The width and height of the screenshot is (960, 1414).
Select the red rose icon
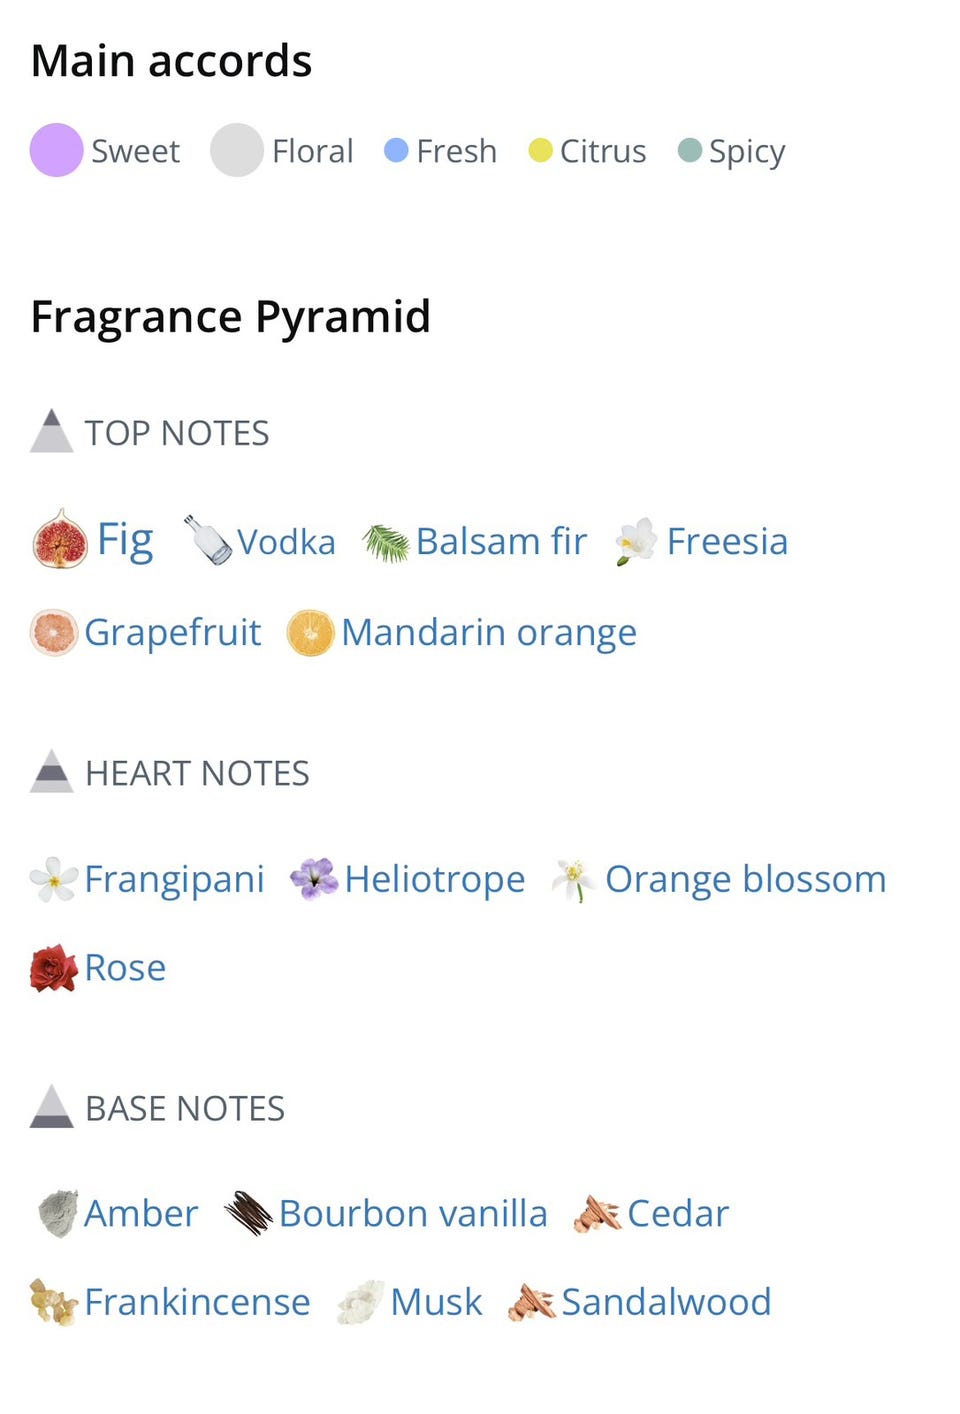click(54, 968)
